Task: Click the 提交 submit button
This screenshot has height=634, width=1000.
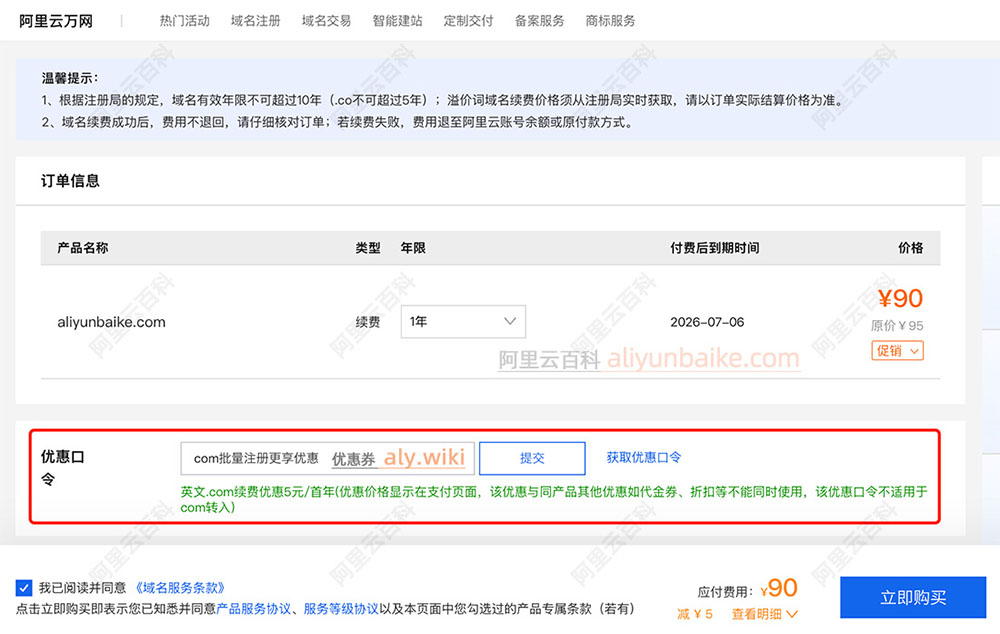Action: [532, 458]
